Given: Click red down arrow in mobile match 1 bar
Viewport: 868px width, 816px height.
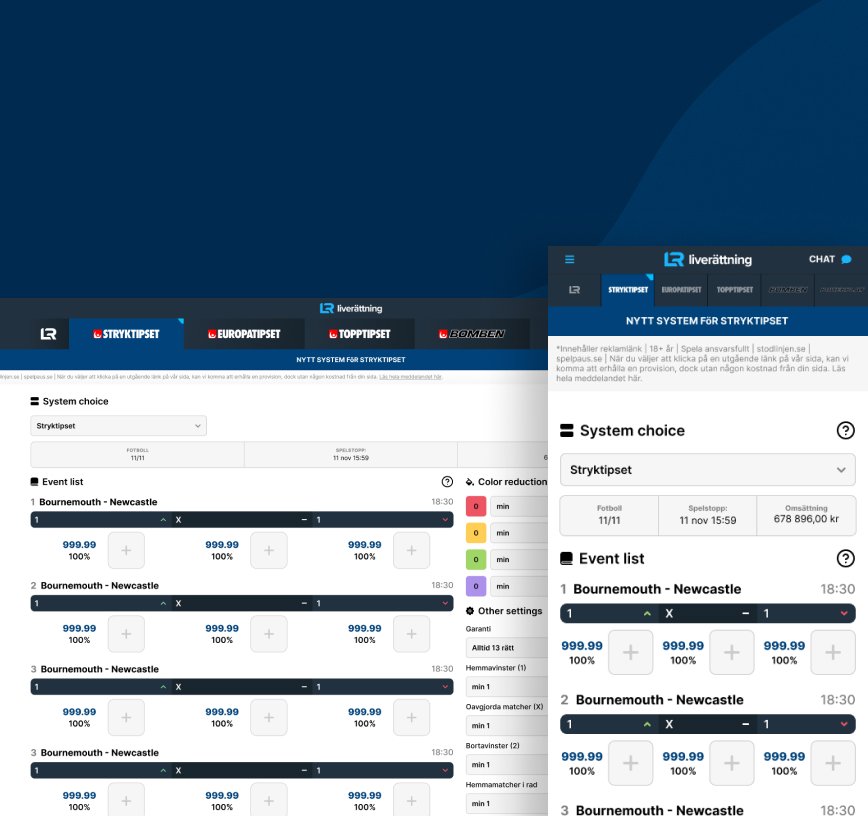Looking at the screenshot, I should click(844, 613).
